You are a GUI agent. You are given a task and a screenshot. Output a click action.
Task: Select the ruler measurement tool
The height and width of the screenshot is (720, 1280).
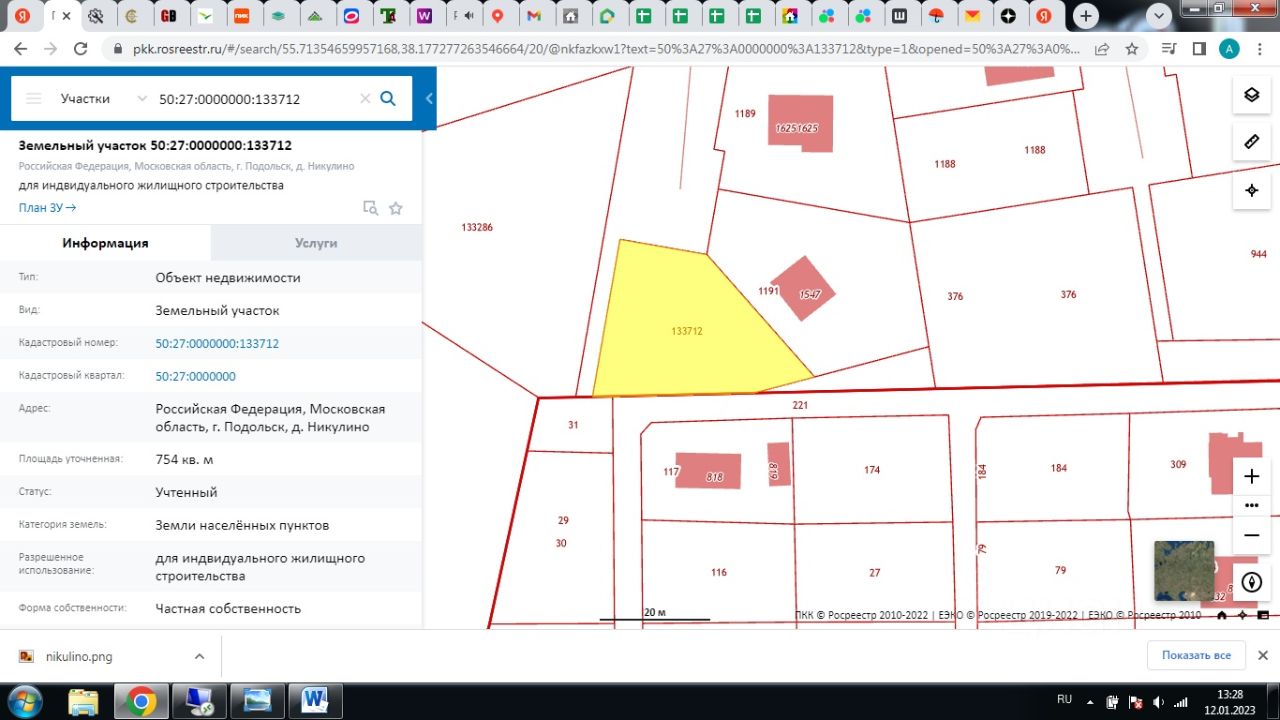pos(1251,142)
